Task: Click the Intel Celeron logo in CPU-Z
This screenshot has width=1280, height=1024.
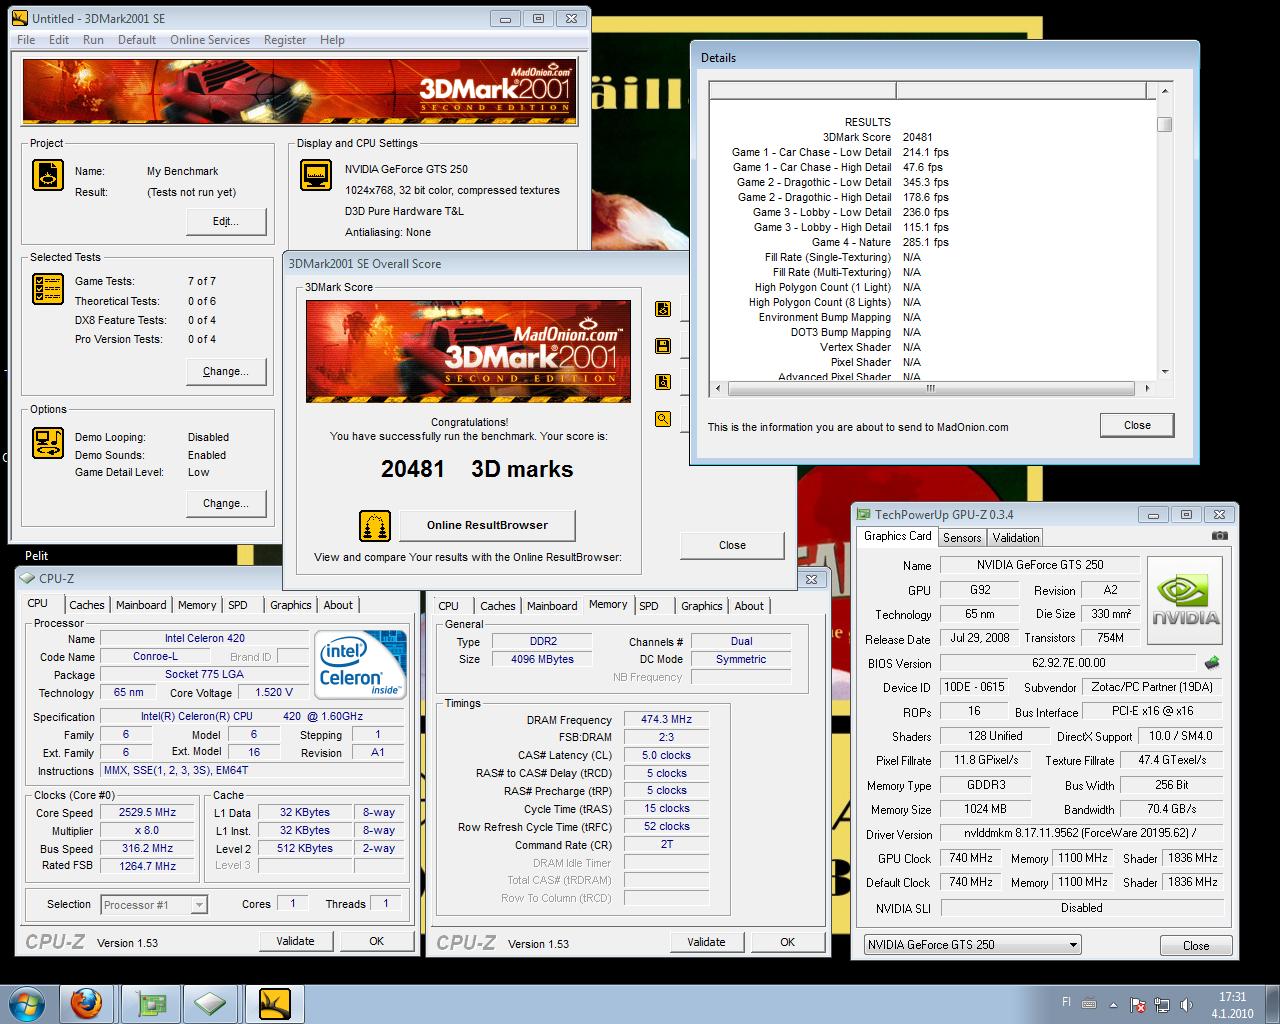Action: 360,664
